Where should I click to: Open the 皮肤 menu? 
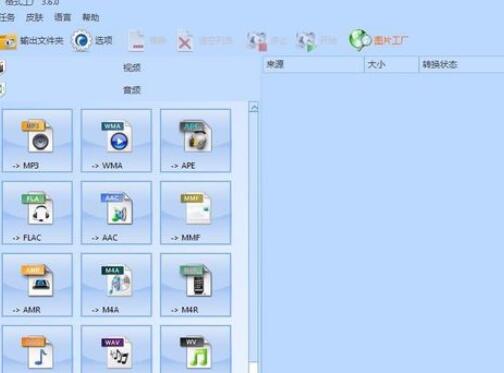click(x=34, y=17)
